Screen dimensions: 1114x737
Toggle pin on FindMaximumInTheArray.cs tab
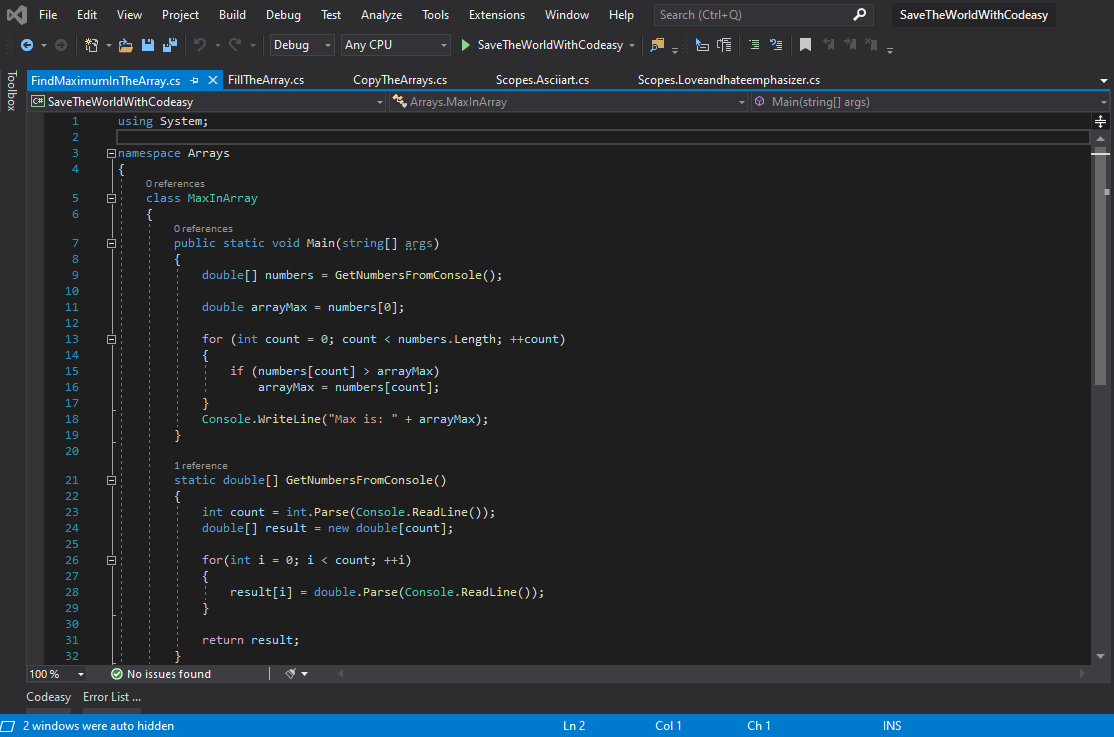click(195, 80)
